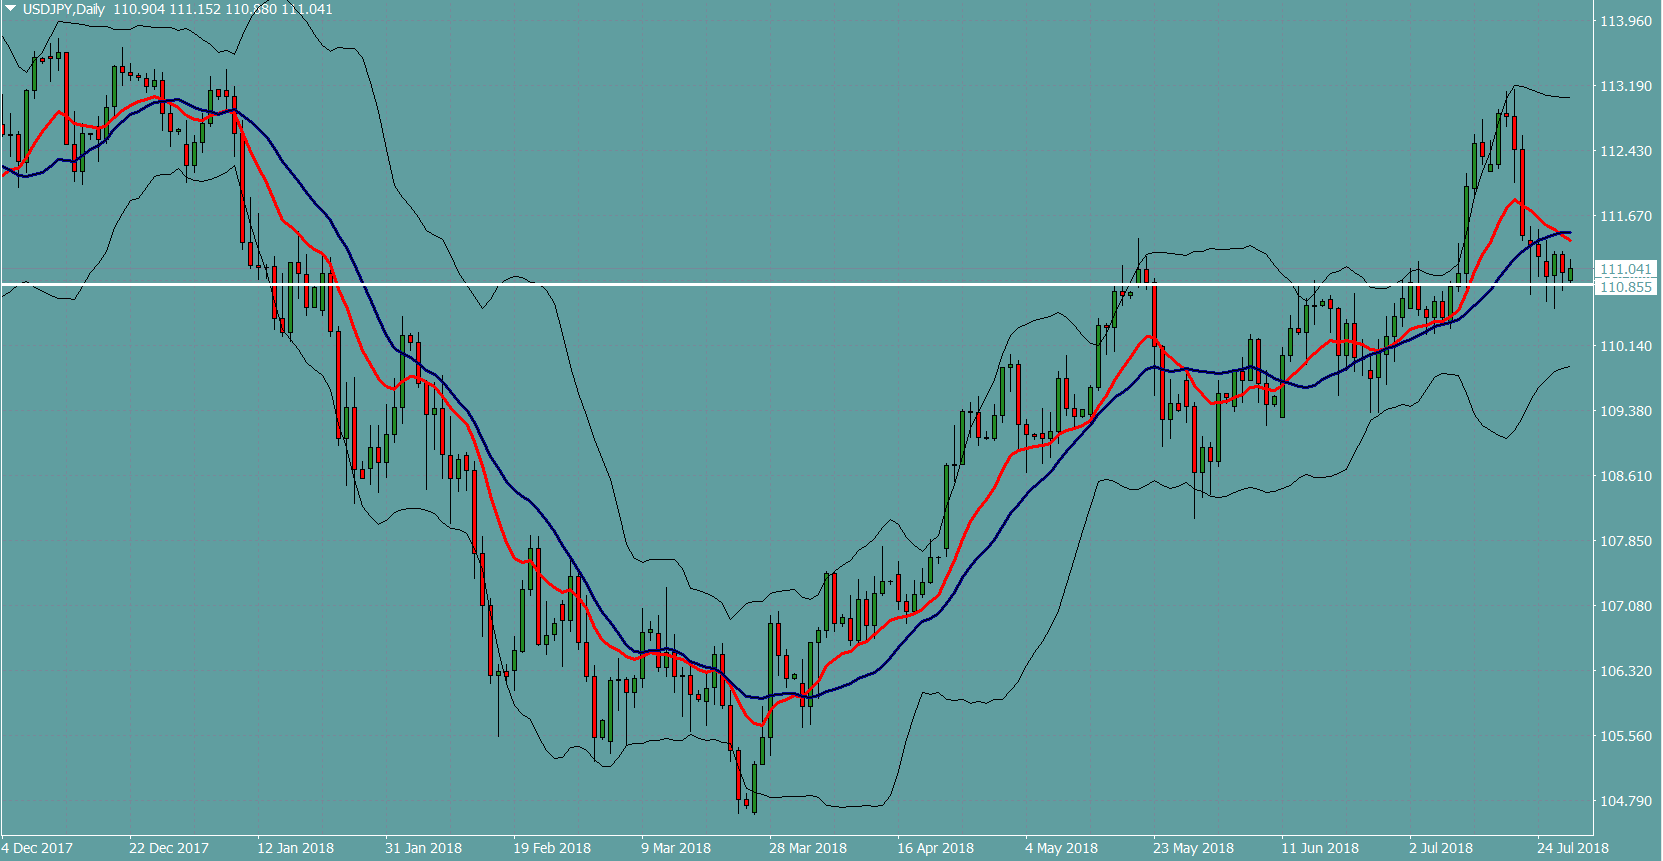The height and width of the screenshot is (861, 1663).
Task: Click the 16 Apr 2018 date label
Action: 935,848
